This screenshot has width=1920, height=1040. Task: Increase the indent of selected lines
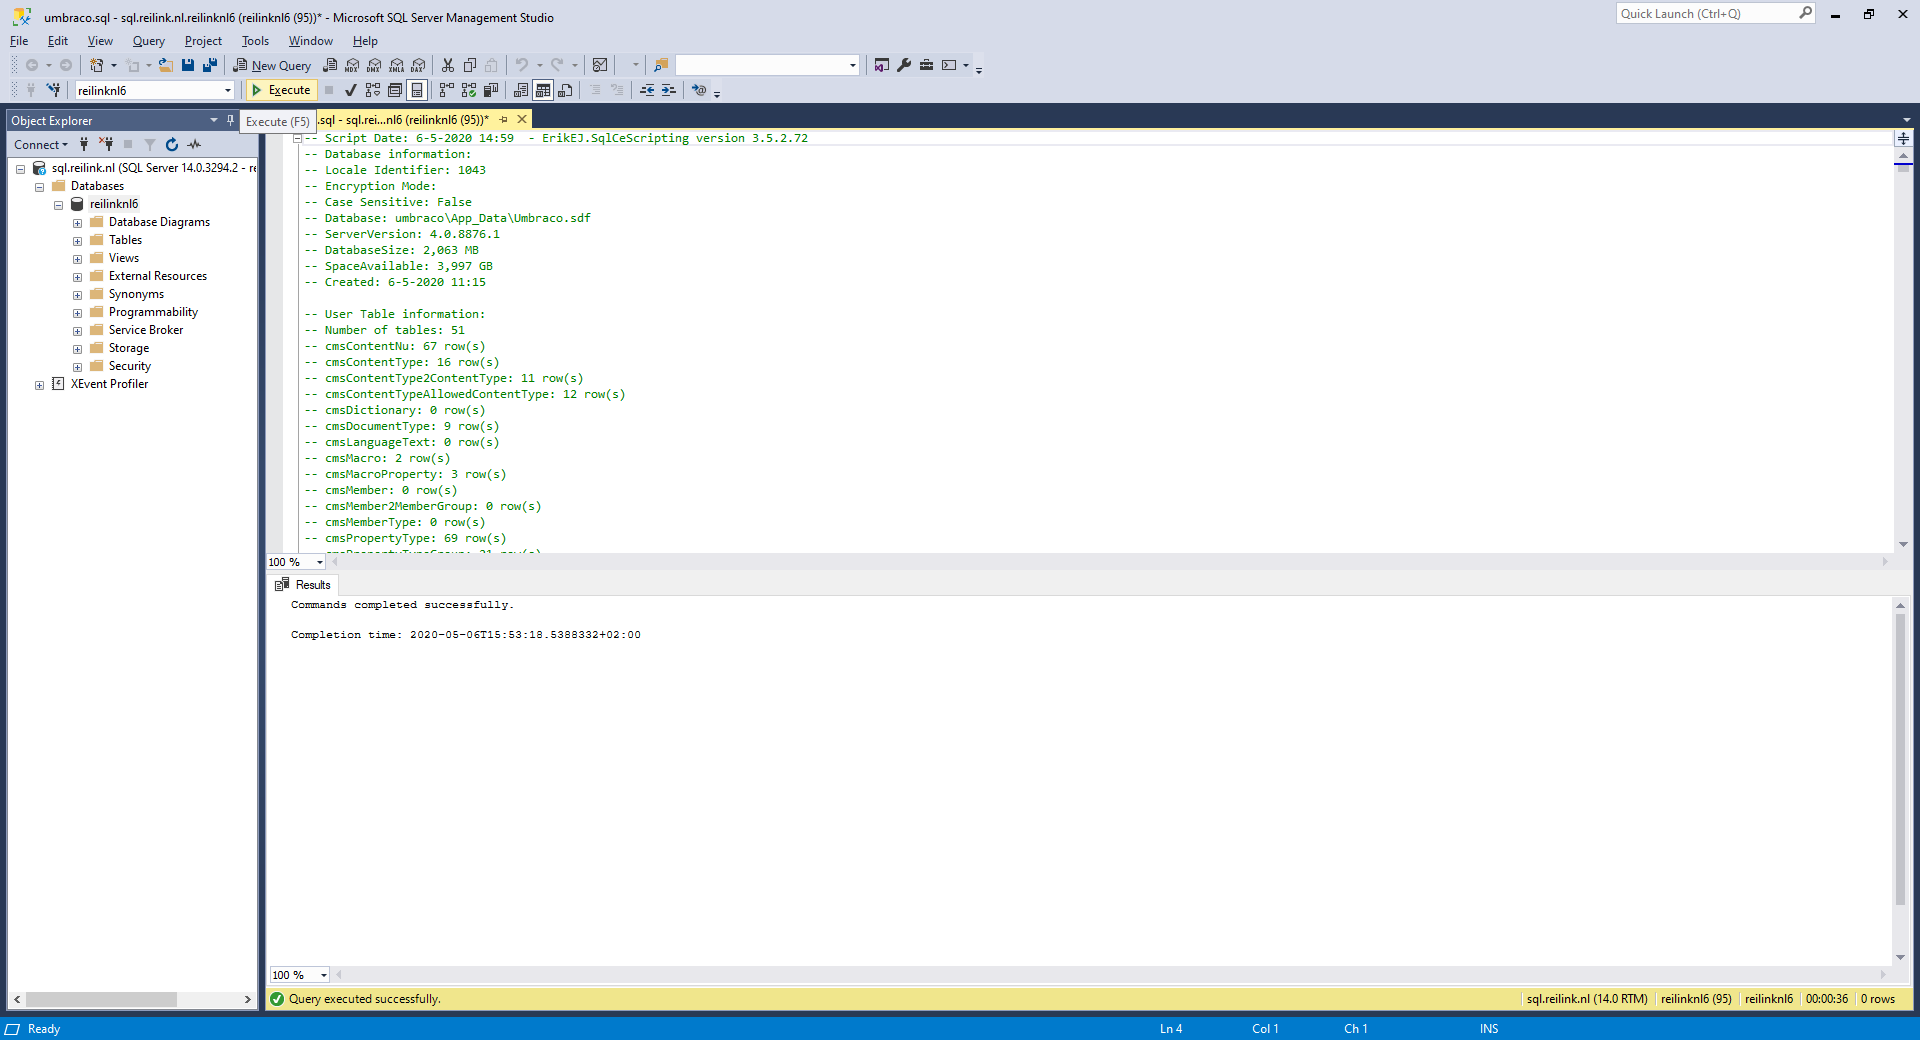point(669,90)
